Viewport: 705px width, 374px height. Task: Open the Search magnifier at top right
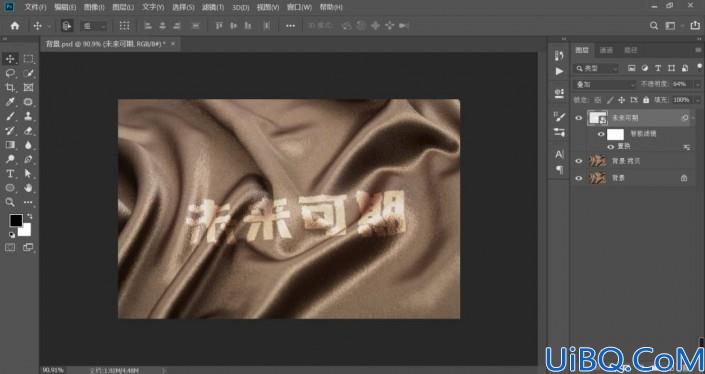(654, 26)
